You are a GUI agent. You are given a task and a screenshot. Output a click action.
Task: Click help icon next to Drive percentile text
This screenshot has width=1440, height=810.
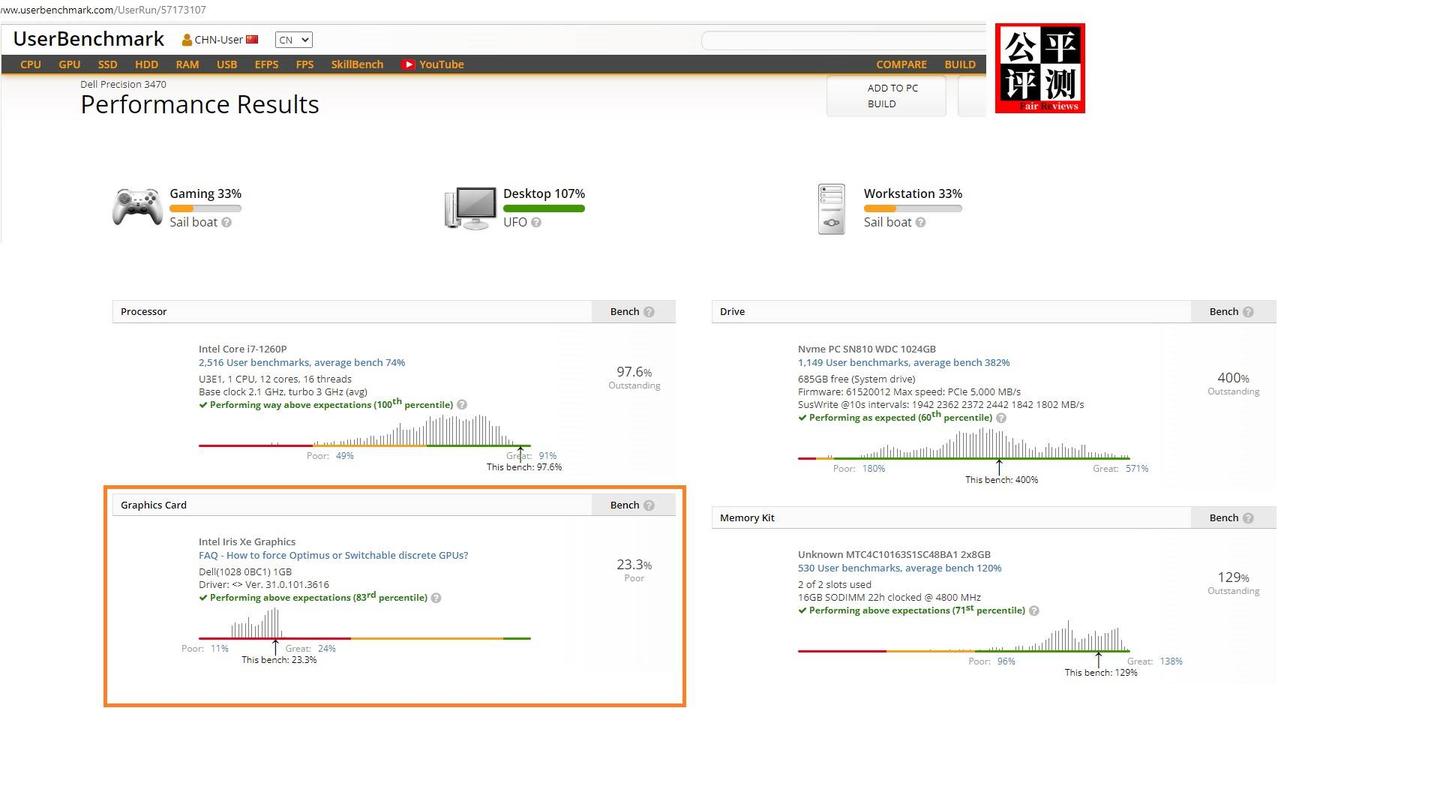tap(1001, 418)
